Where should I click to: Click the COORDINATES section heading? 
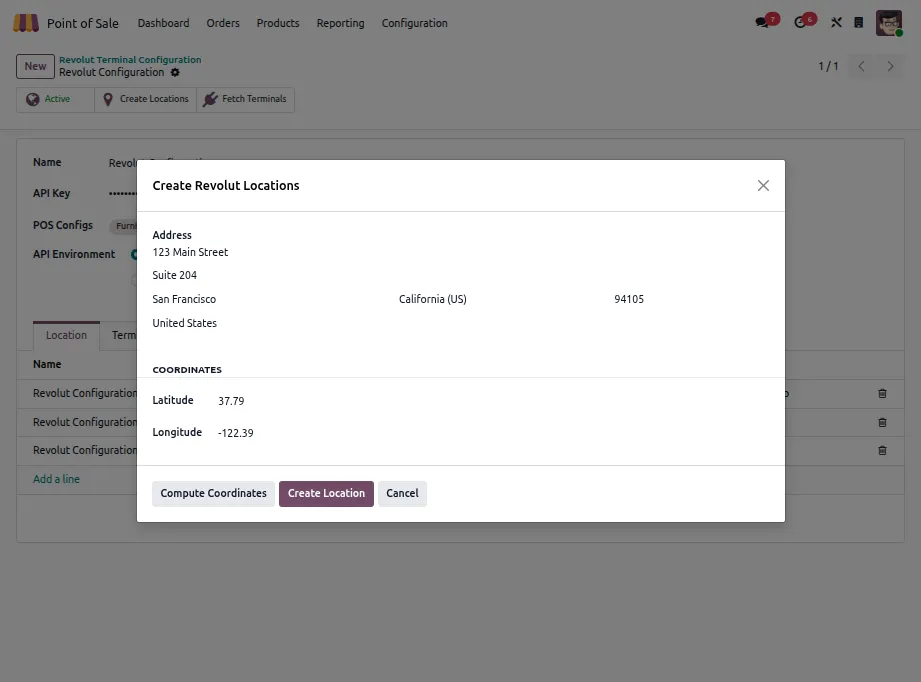coord(187,369)
